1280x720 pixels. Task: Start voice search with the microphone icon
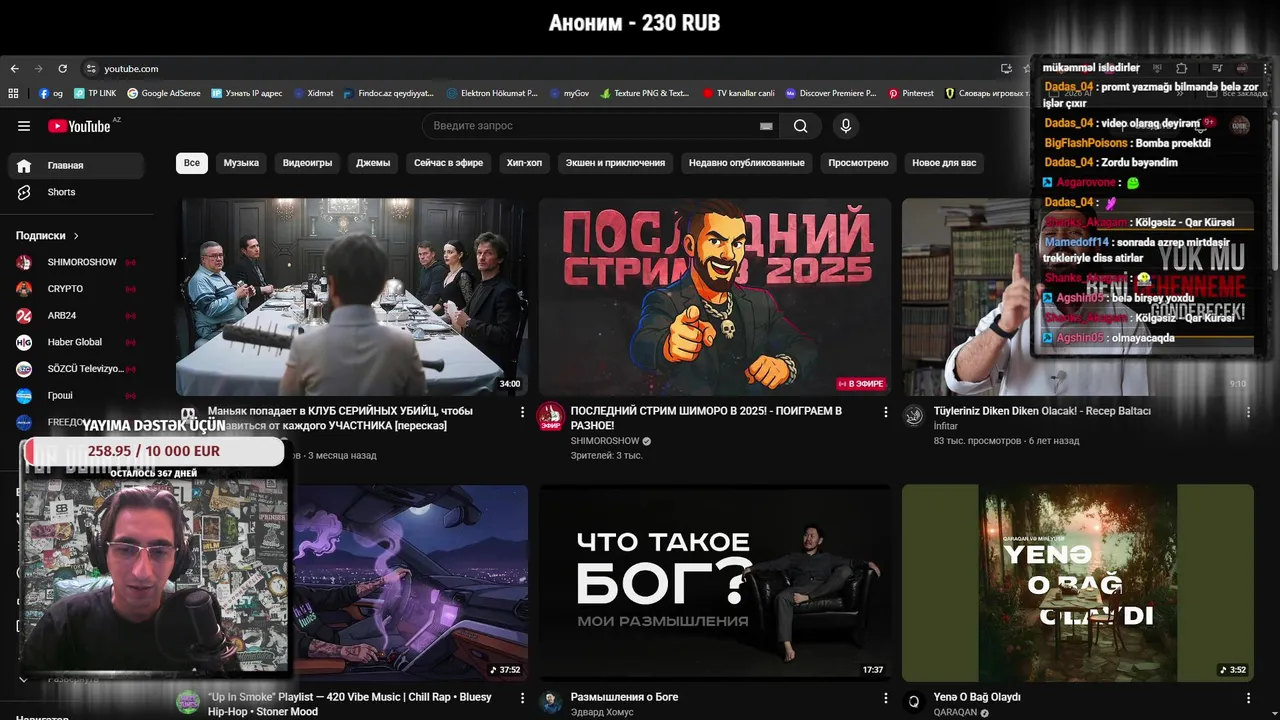(x=846, y=126)
